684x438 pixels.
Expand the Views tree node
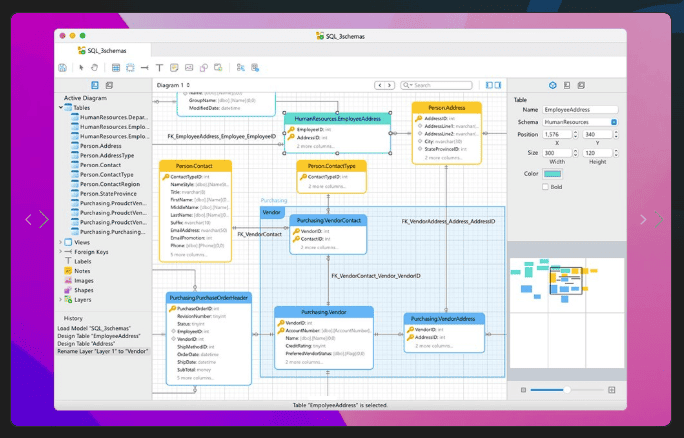(61, 242)
